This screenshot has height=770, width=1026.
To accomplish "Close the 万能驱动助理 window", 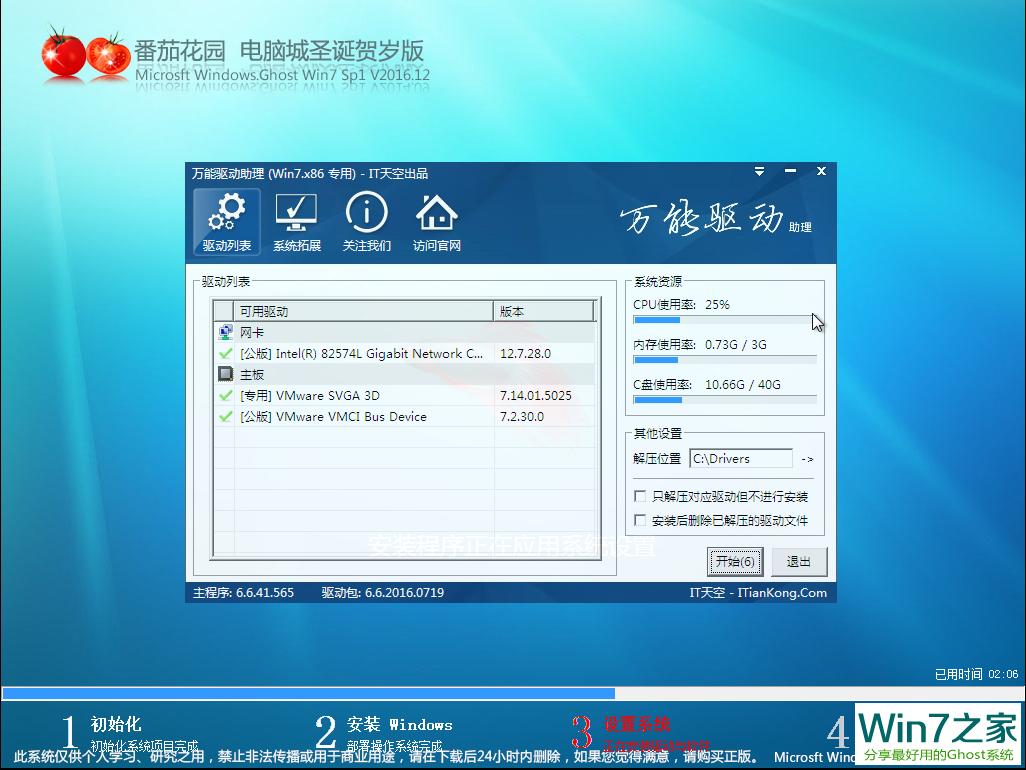I will pos(821,171).
